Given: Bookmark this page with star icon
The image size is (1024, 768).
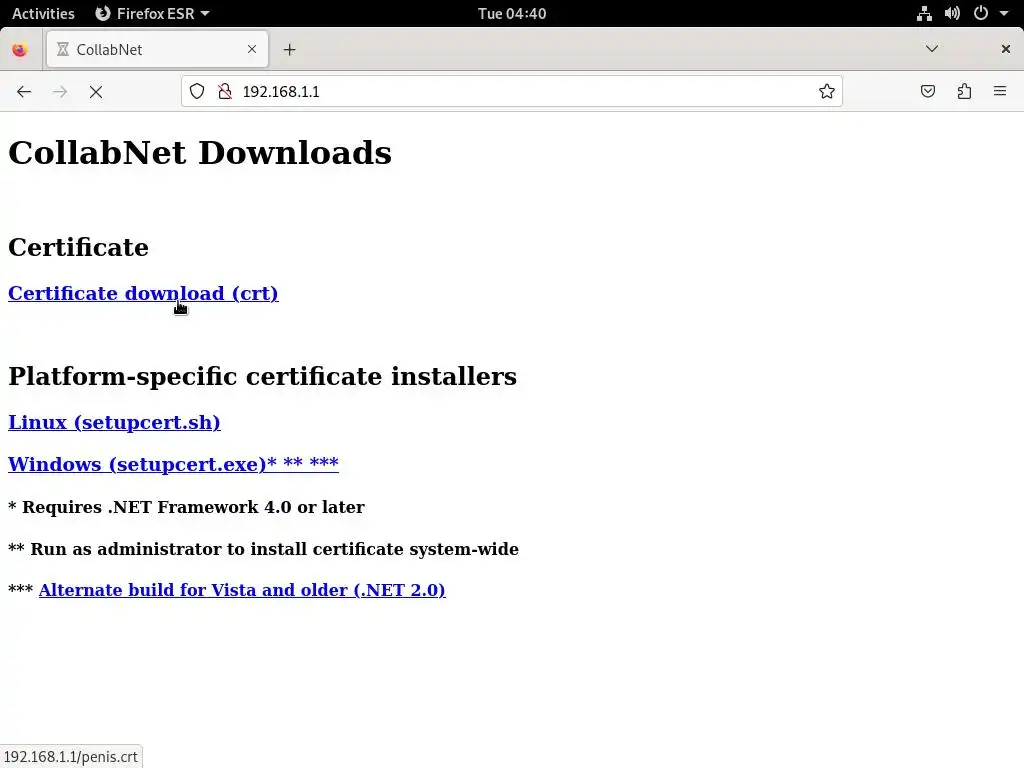Looking at the screenshot, I should [827, 91].
